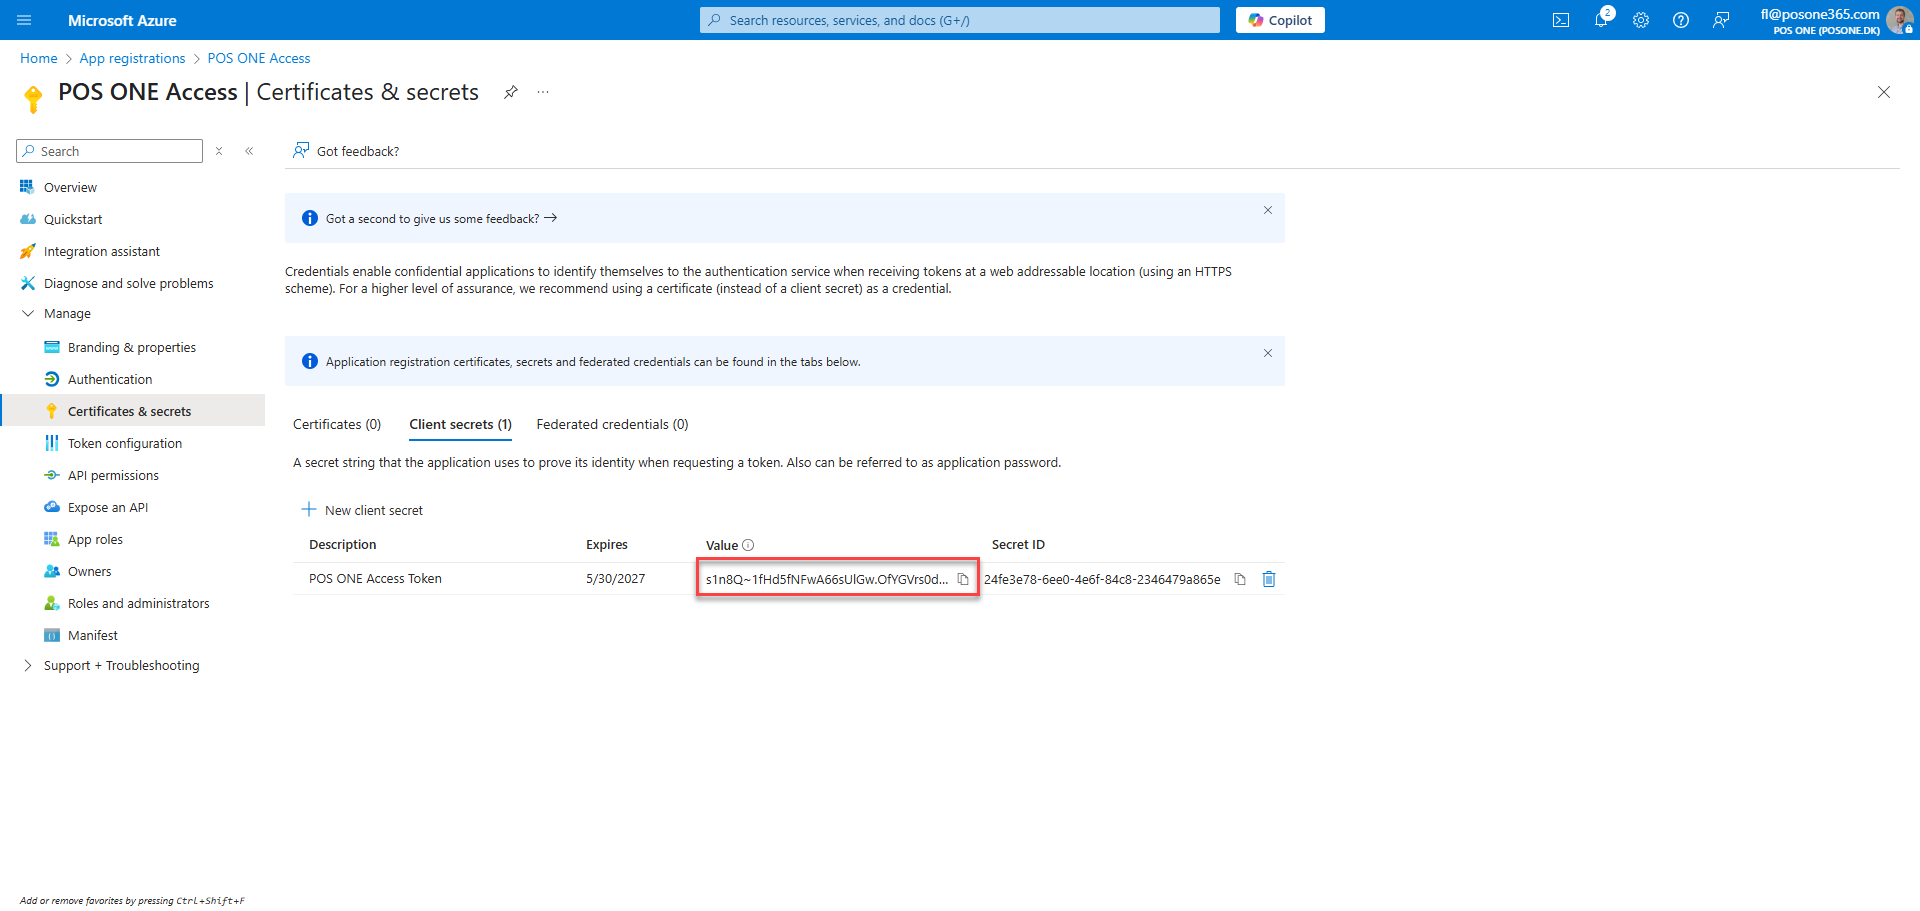Copy the Secret ID to clipboard
1920x911 pixels.
click(x=1240, y=579)
